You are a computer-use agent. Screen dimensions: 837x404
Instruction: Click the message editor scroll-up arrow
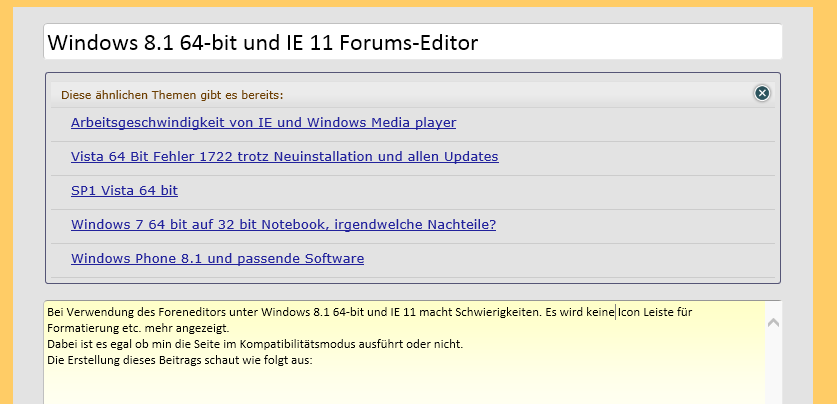773,322
